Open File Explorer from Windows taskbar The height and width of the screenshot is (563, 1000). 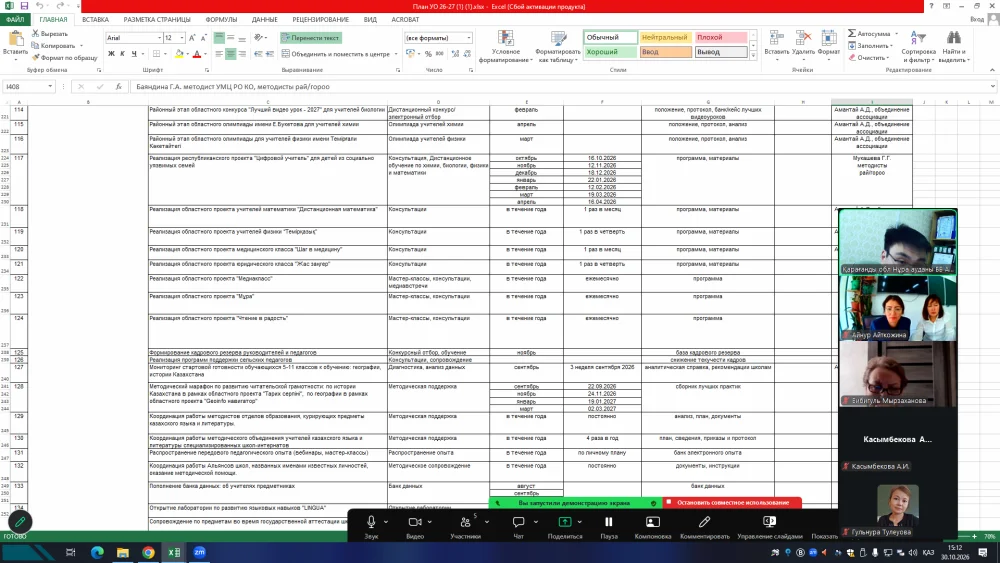[x=122, y=552]
